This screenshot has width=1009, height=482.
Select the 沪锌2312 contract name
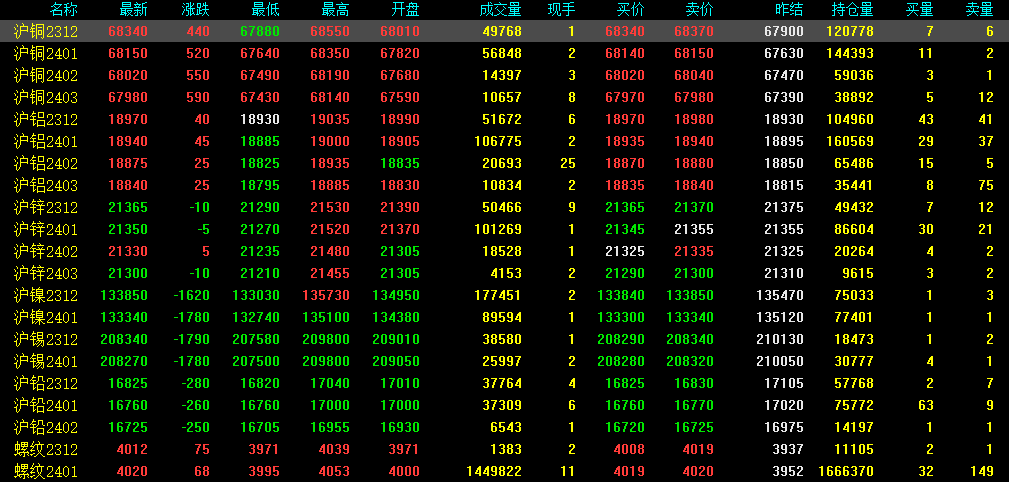(46, 207)
